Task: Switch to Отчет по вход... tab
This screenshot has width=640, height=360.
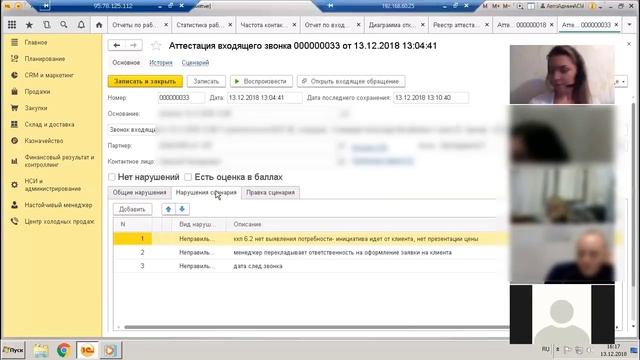Action: pyautogui.click(x=327, y=25)
